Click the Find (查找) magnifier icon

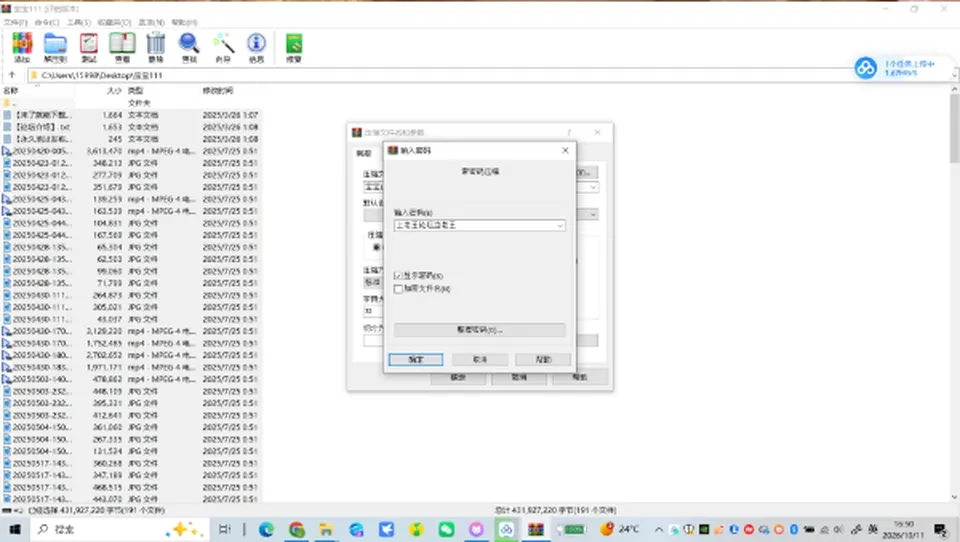click(189, 48)
